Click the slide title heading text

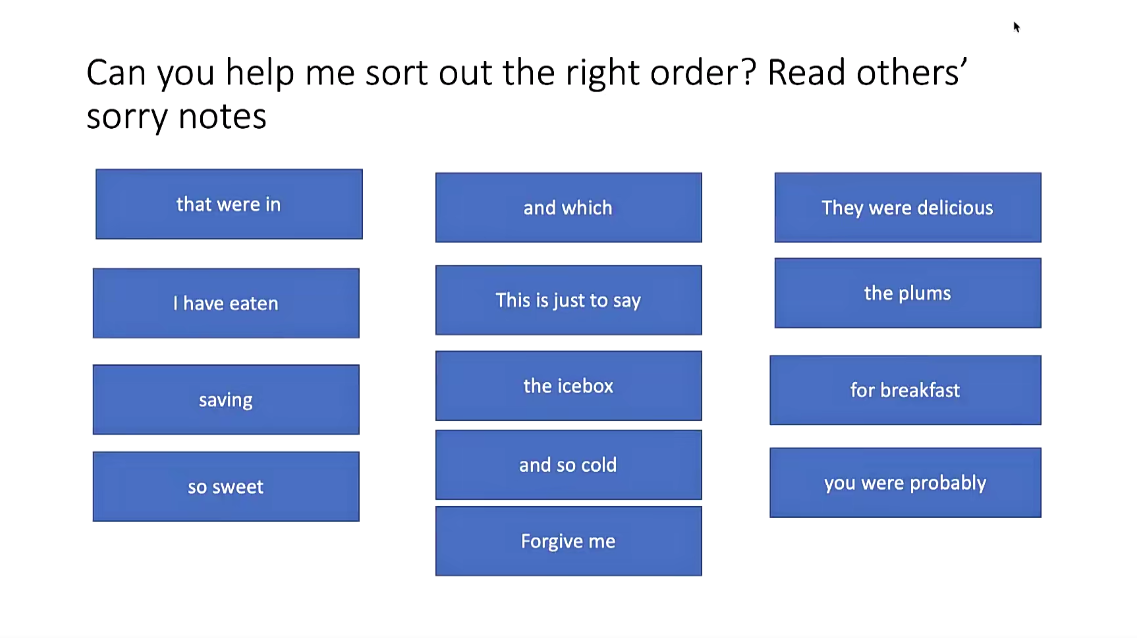[x=527, y=94]
